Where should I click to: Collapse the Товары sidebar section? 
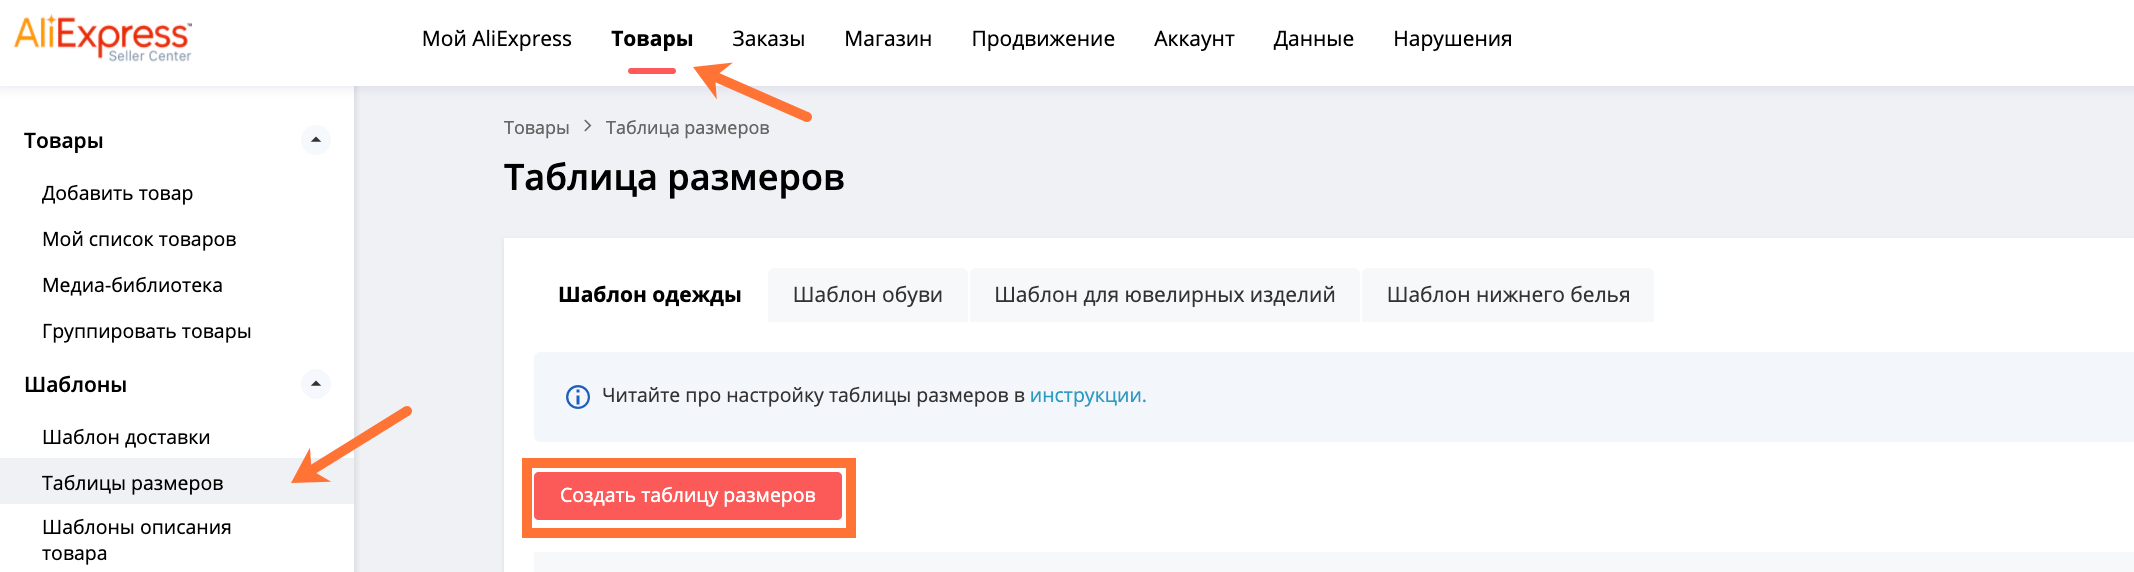[x=316, y=140]
